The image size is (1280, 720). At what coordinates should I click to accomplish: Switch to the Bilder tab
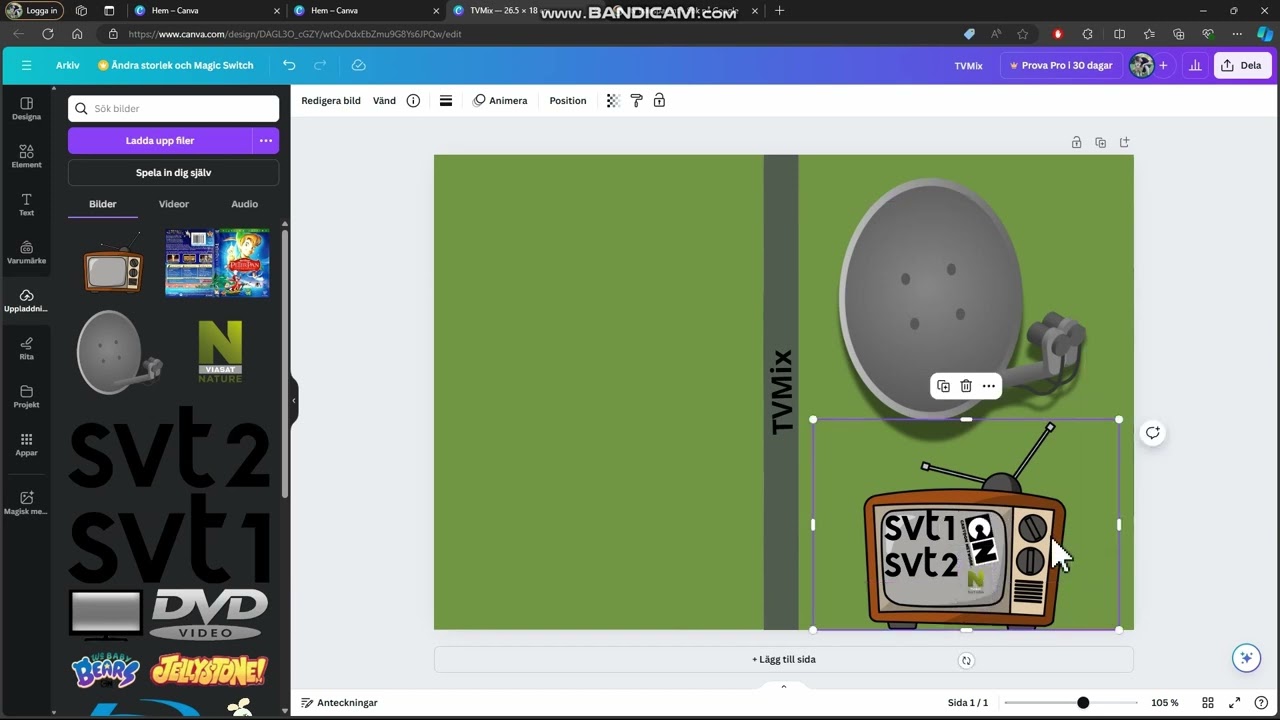[103, 204]
